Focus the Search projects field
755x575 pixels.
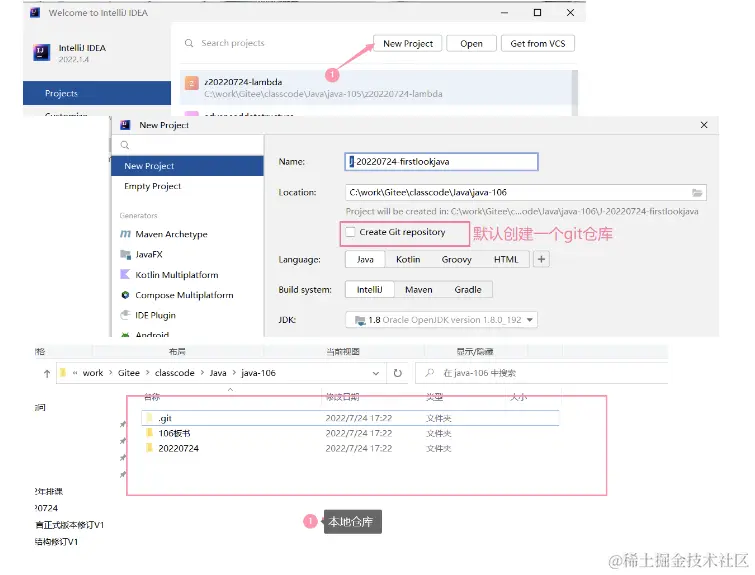(x=233, y=43)
